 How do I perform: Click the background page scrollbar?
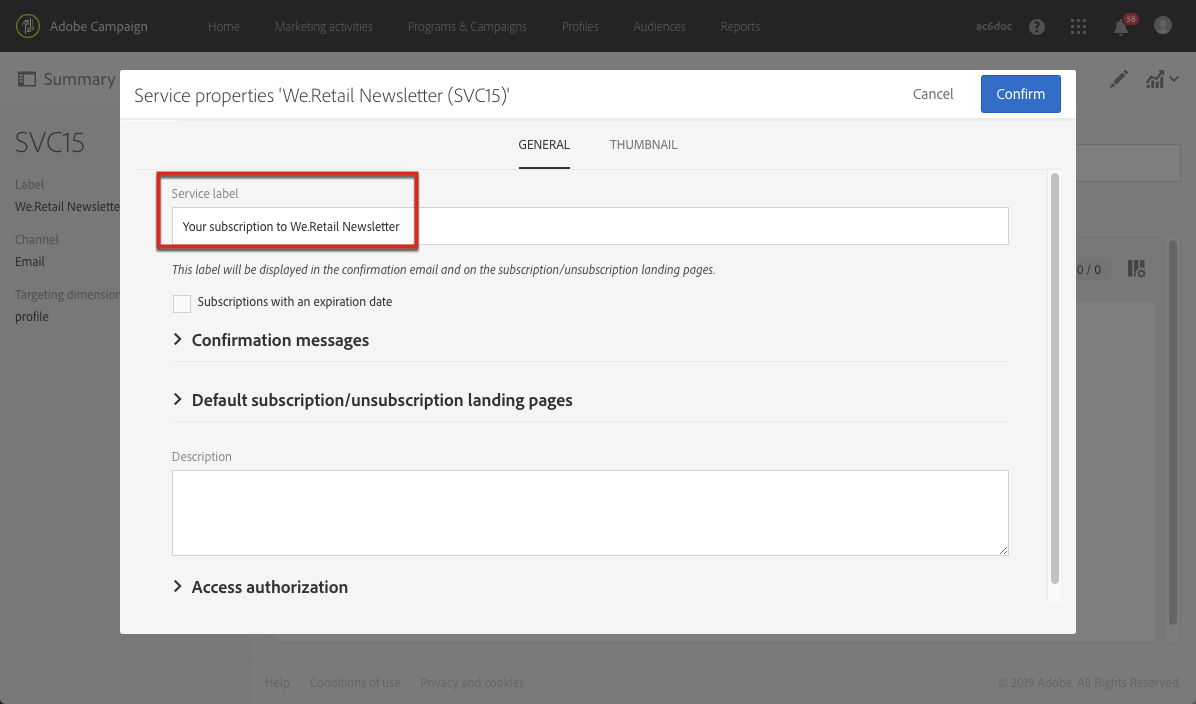point(1173,432)
